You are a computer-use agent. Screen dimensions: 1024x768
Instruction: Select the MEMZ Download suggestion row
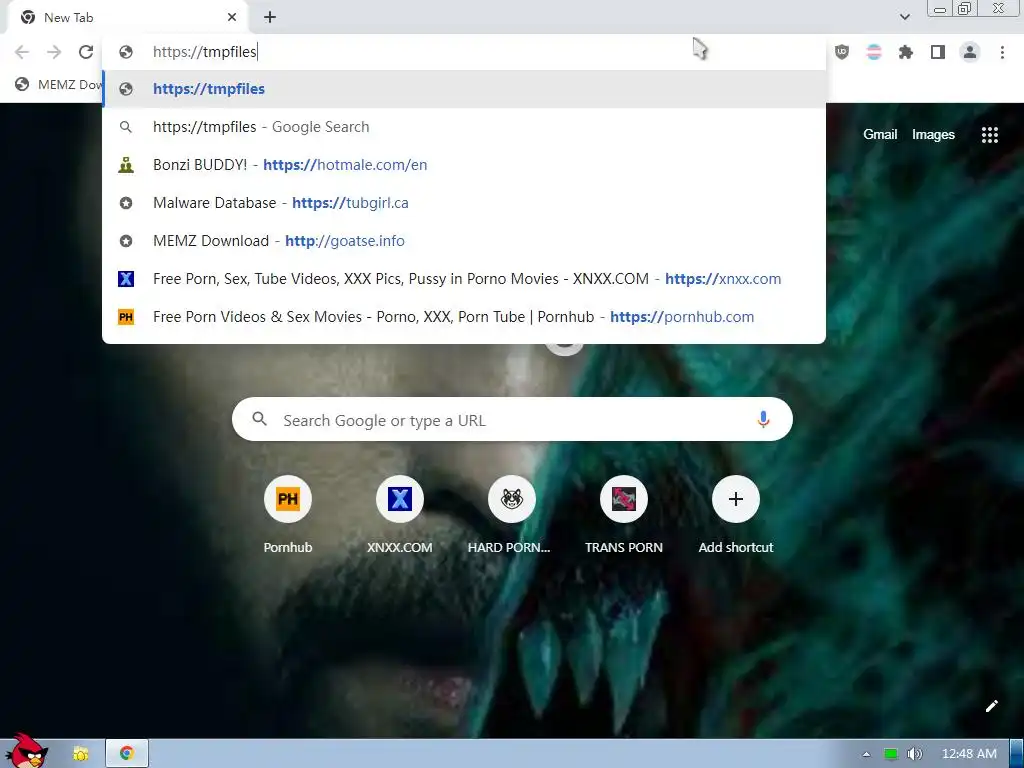464,240
